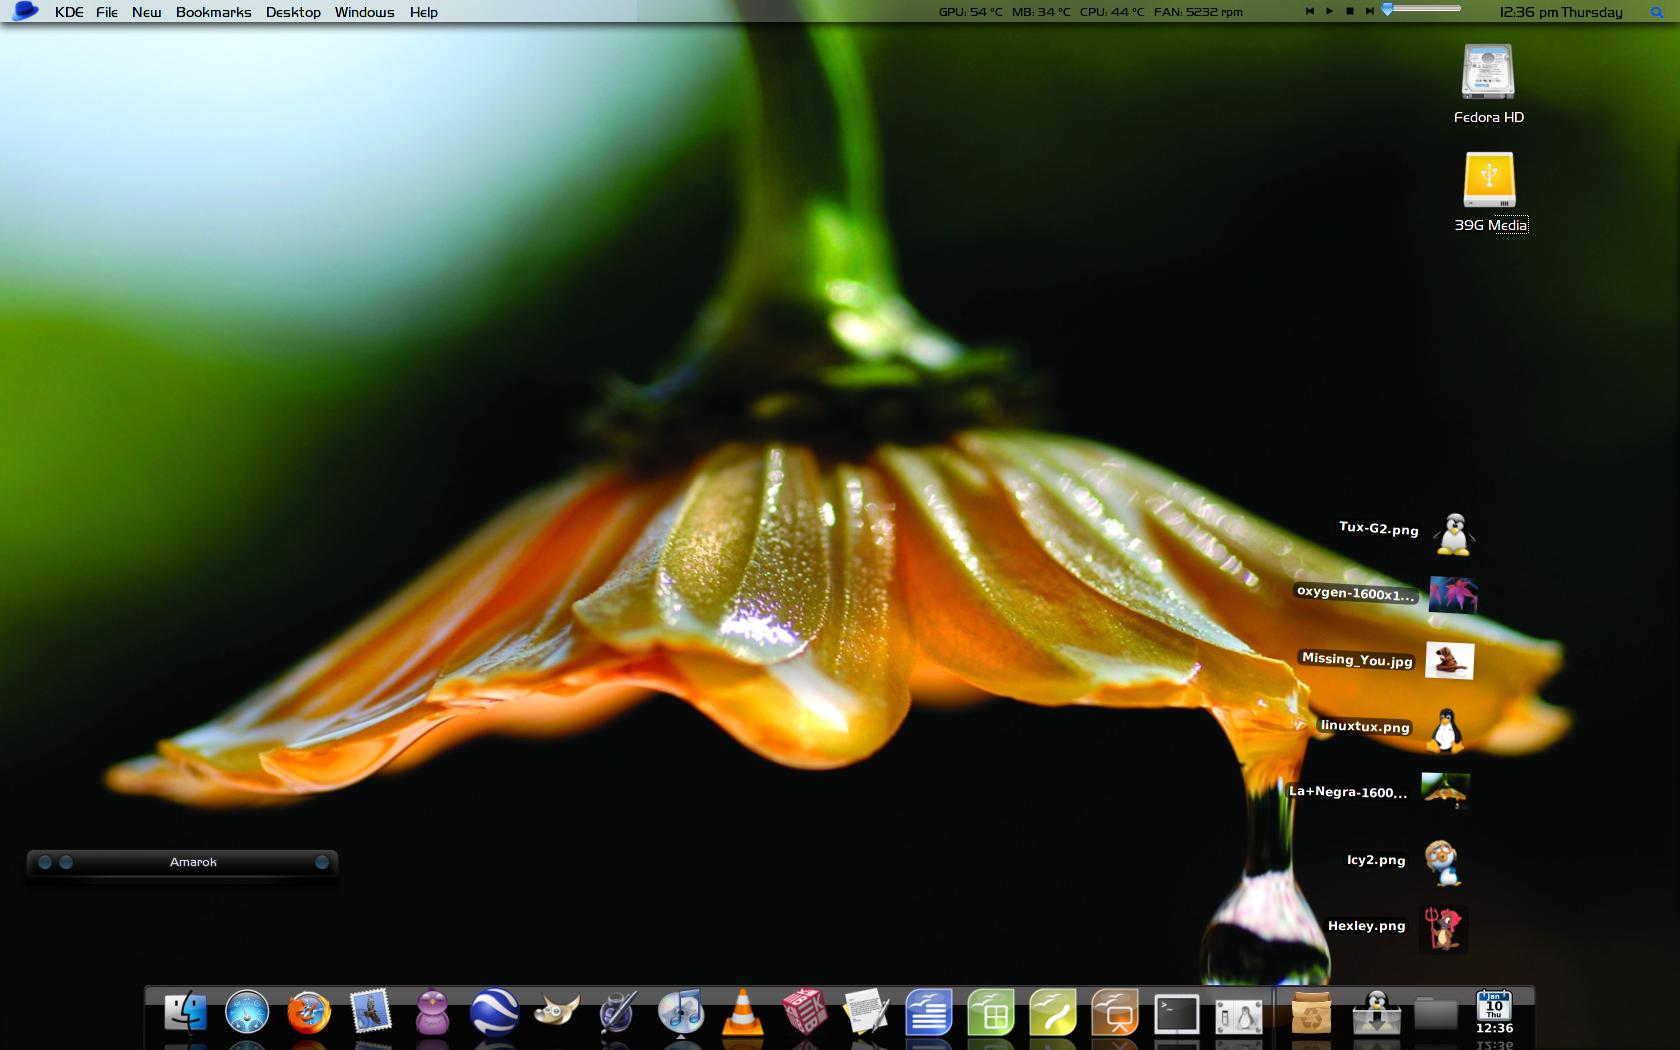Open the Help menu
Screen dimensions: 1680x1050
[424, 12]
